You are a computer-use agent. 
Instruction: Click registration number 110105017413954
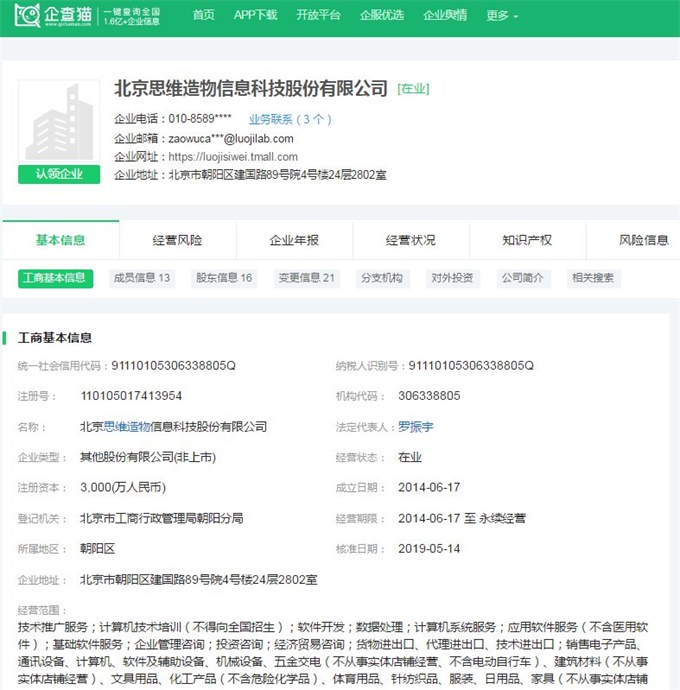point(131,396)
